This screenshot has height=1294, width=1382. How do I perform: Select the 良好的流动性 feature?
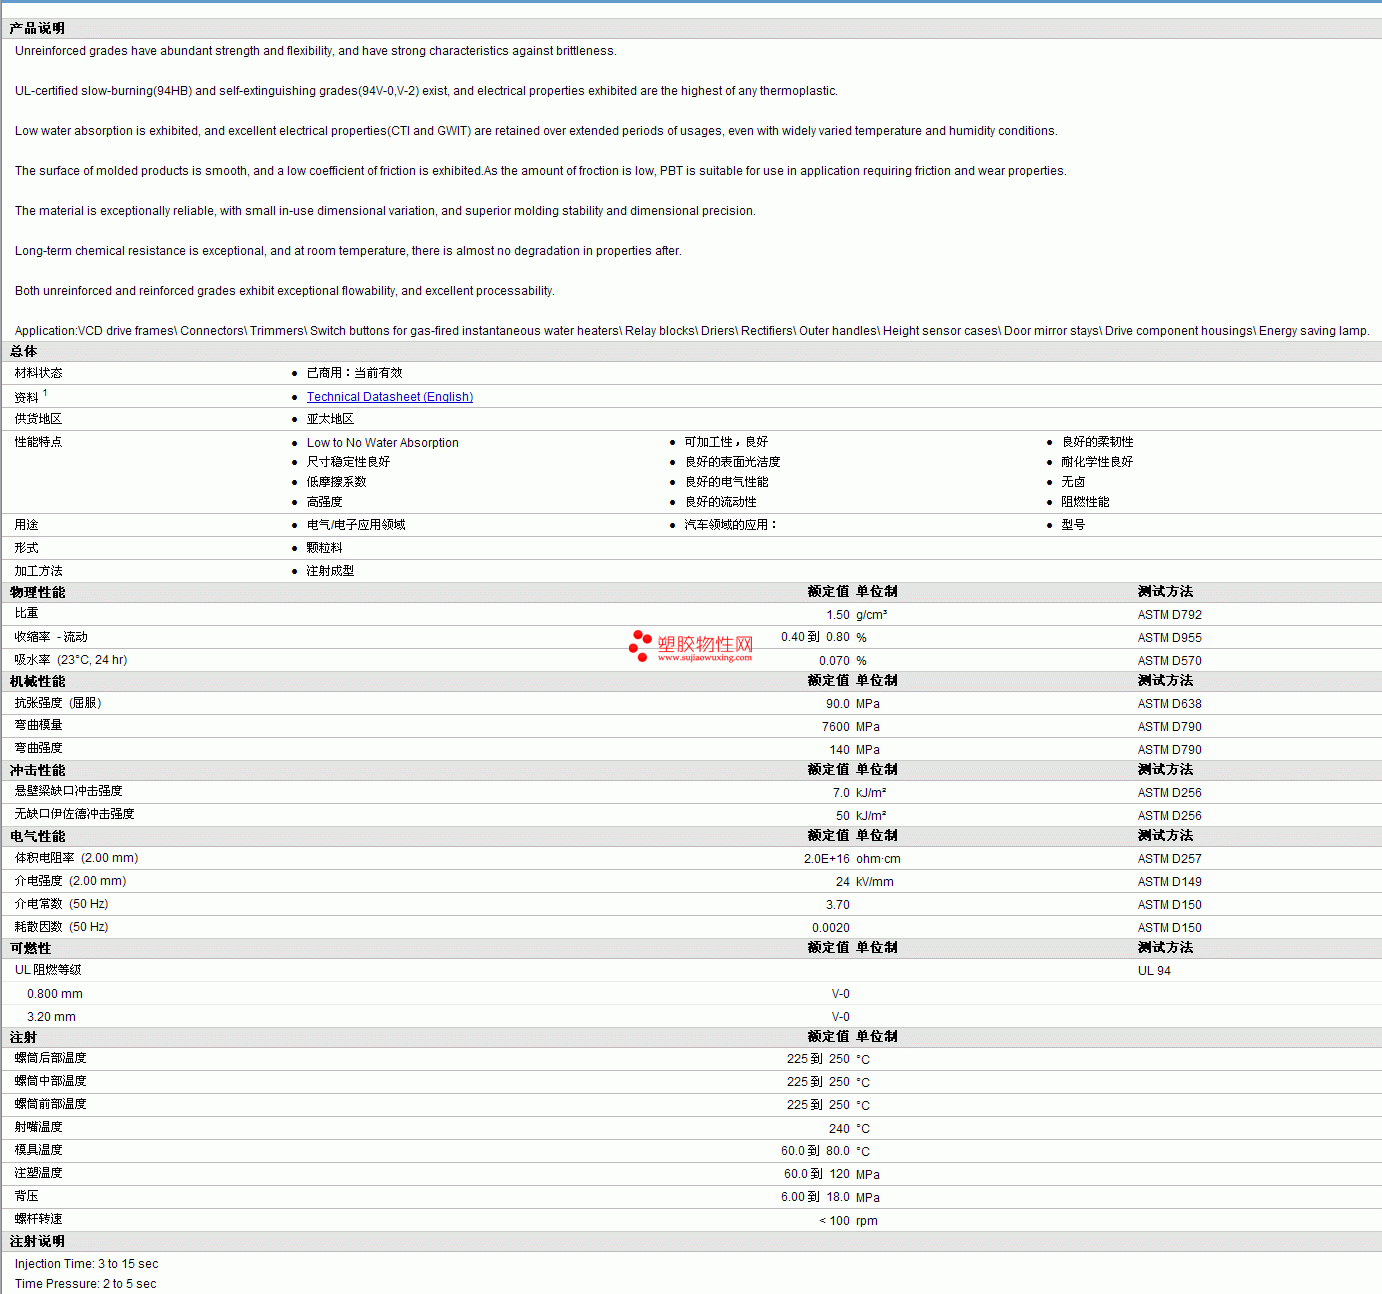click(x=721, y=502)
